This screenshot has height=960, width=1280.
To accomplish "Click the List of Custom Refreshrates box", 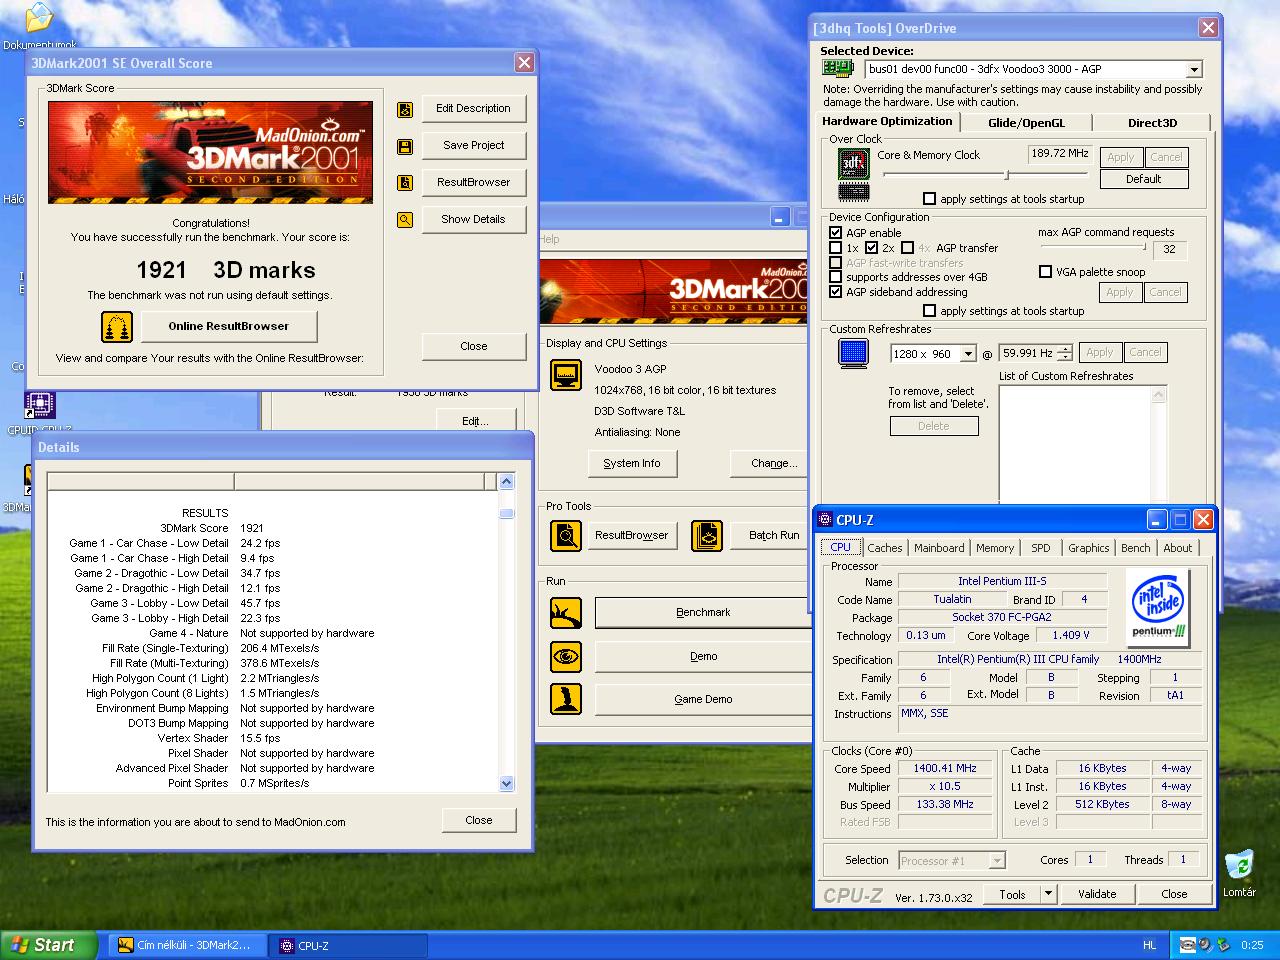I will click(1082, 445).
